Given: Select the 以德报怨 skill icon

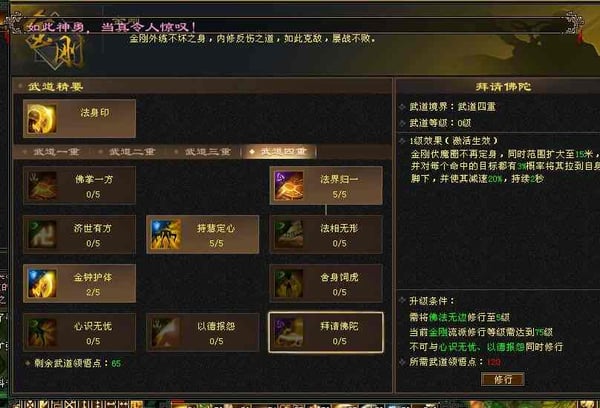Looking at the screenshot, I should click(x=165, y=332).
